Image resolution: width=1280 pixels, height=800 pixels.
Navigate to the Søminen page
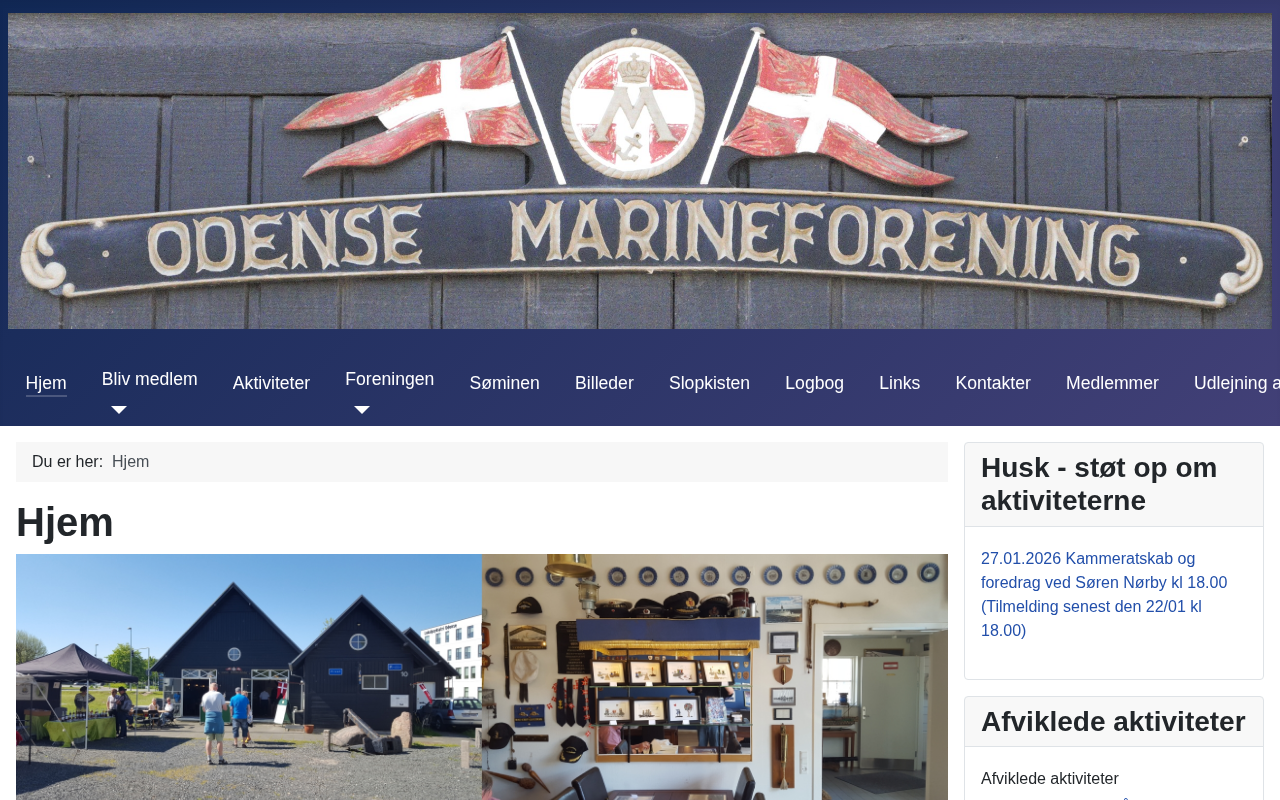(505, 383)
